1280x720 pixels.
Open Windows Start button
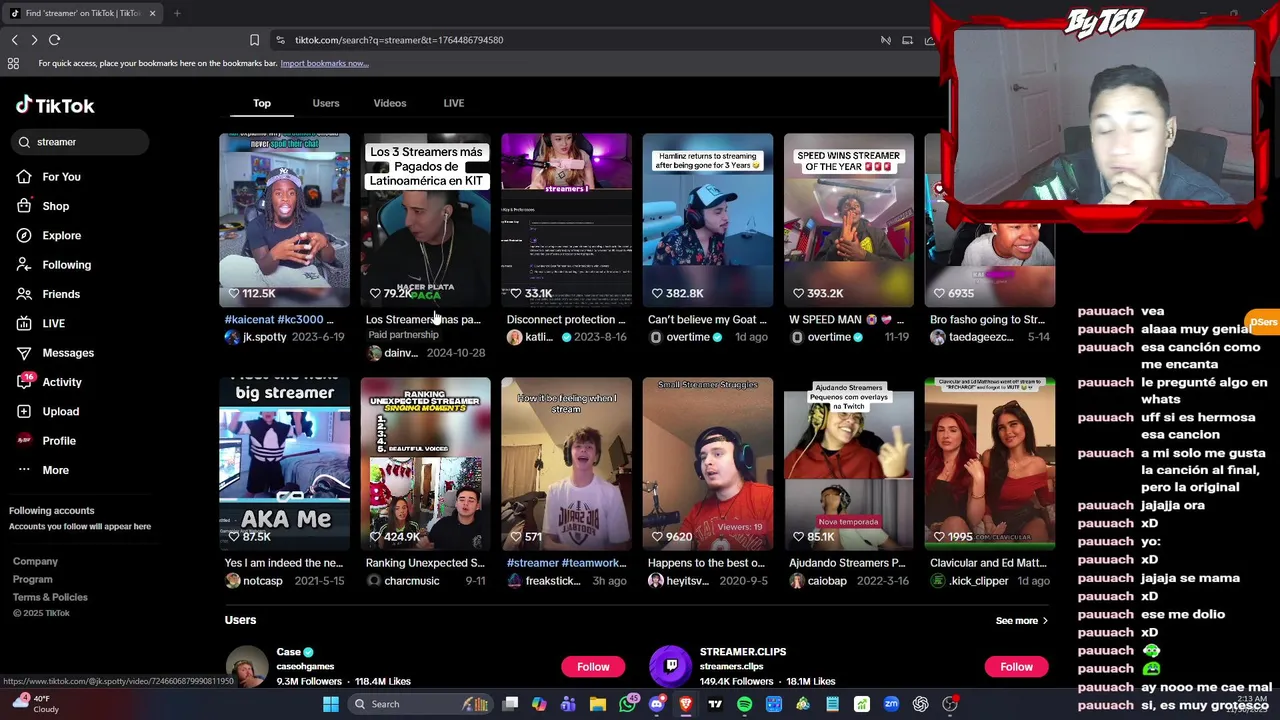[331, 704]
